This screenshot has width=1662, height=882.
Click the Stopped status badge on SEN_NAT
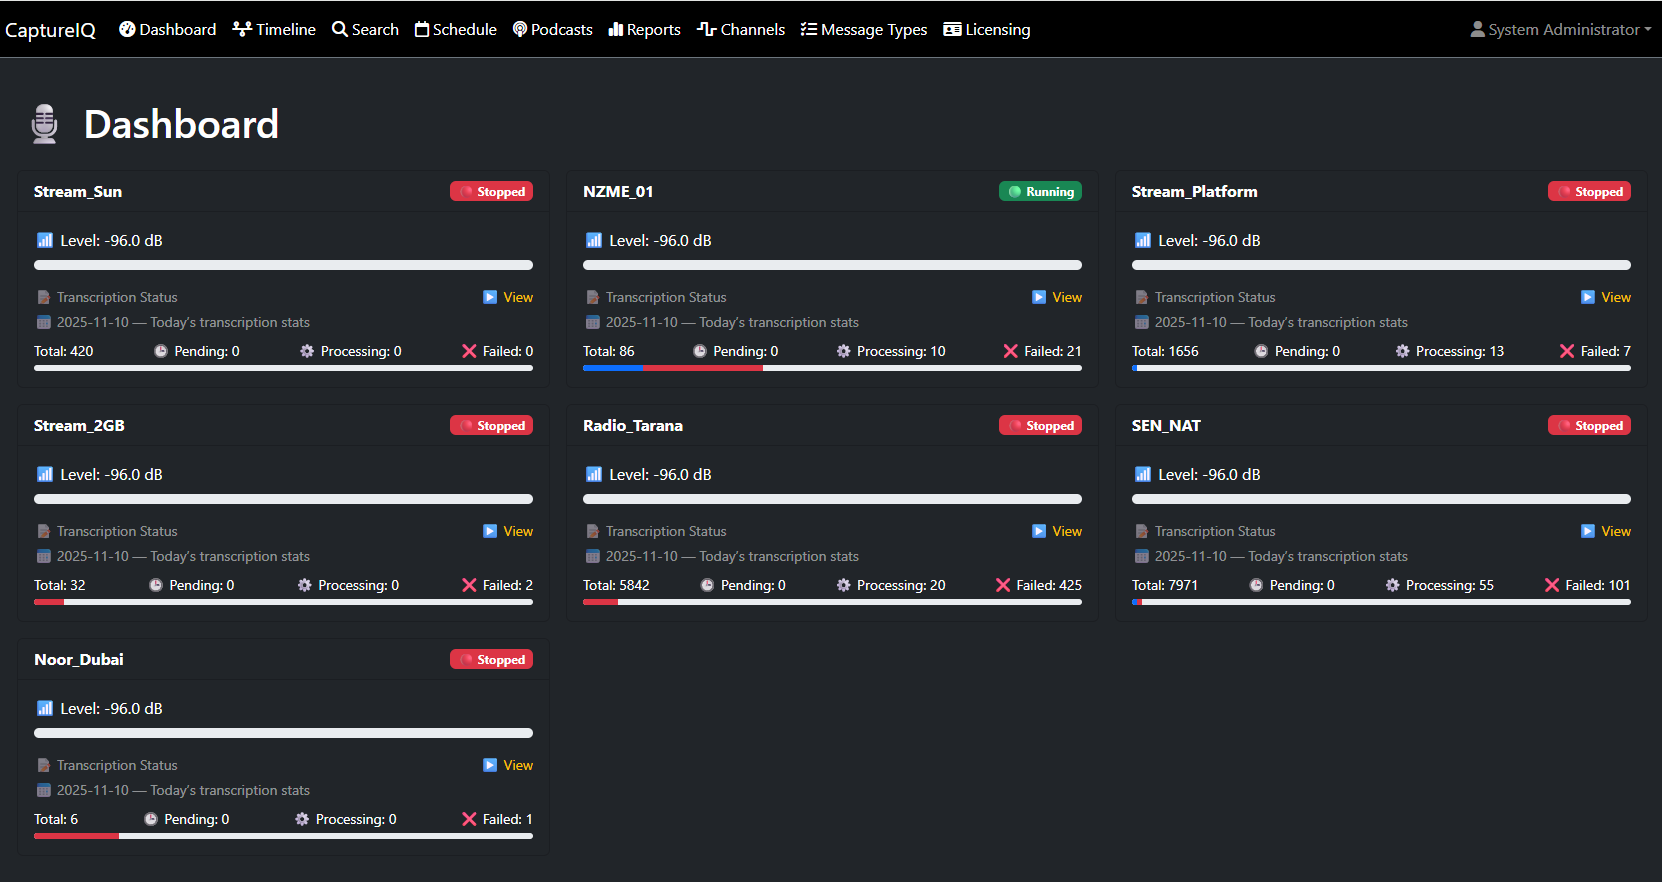[1589, 426]
